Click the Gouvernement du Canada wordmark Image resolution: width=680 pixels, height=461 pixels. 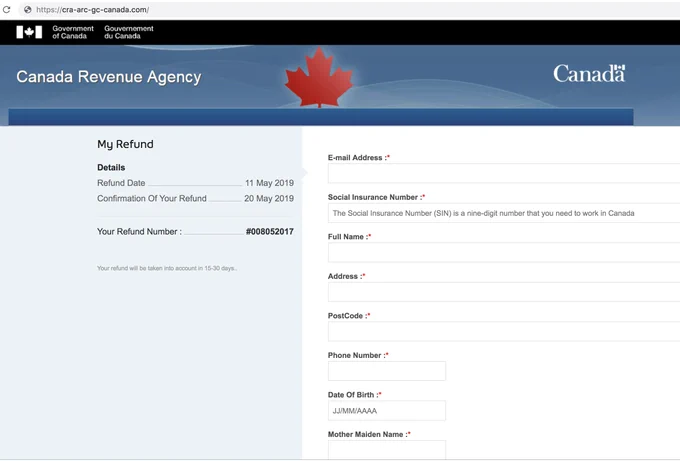(129, 32)
